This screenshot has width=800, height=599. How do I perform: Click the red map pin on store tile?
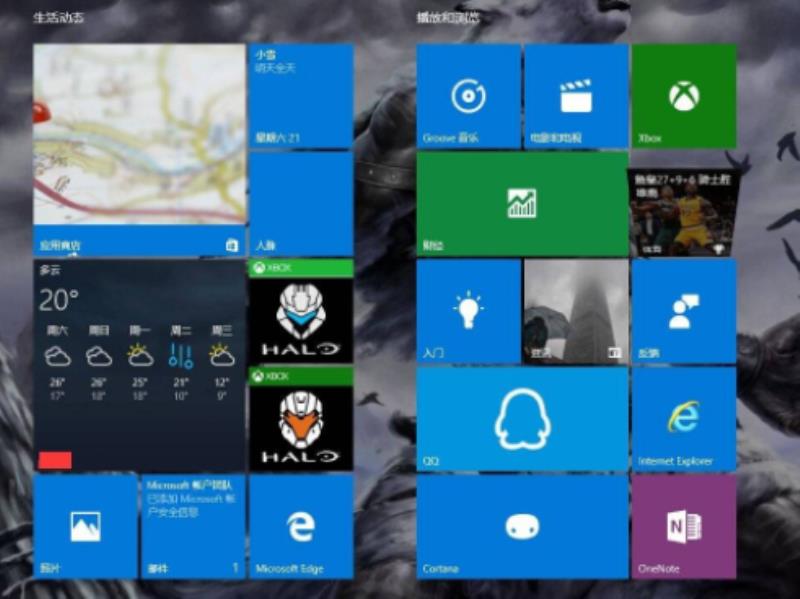(x=41, y=112)
